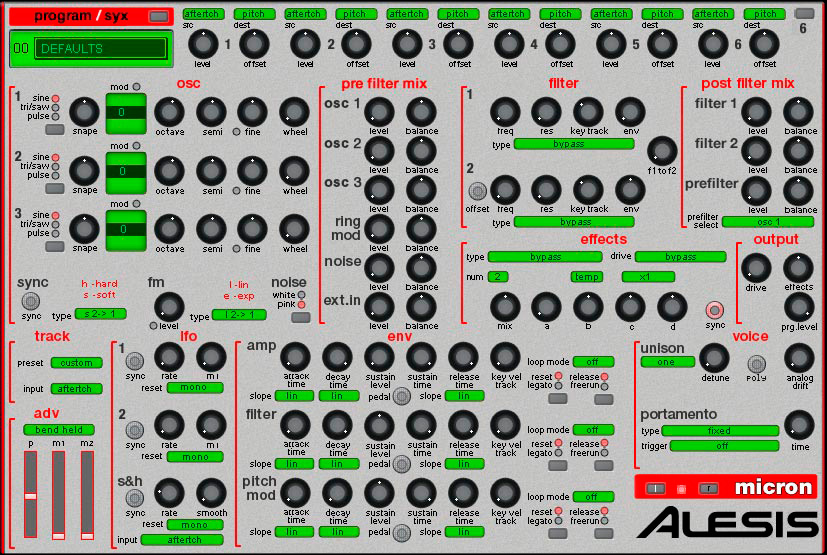
Task: Click the filter env release time knob
Action: point(463,425)
